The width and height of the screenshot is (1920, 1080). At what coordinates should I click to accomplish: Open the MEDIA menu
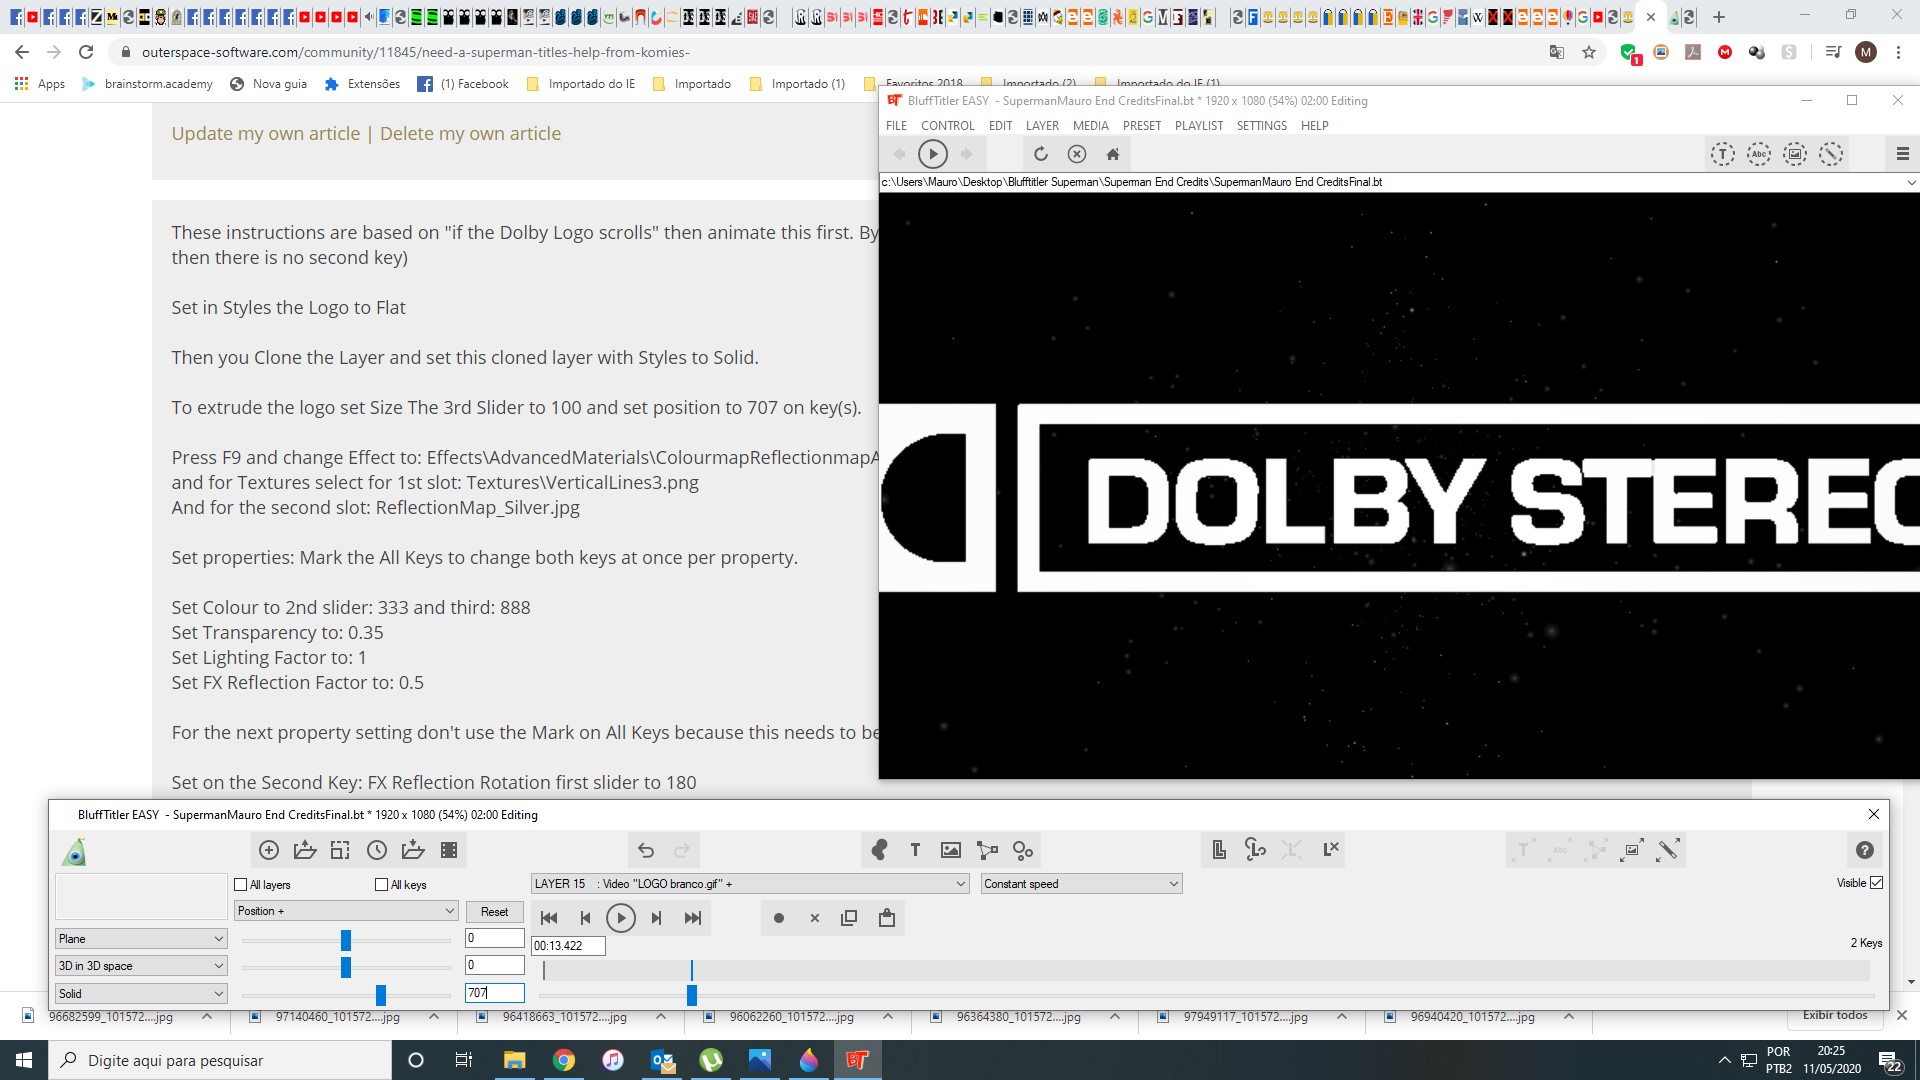[x=1090, y=126]
